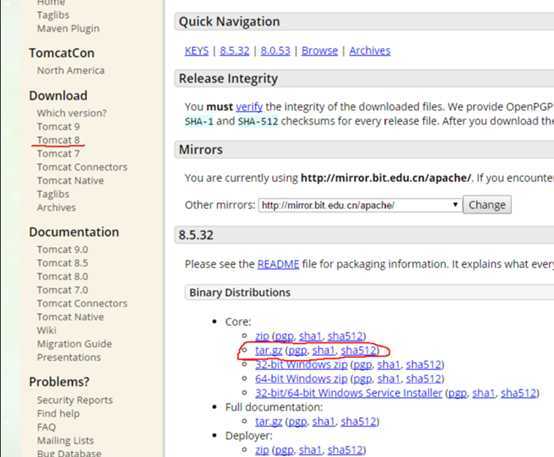Download the 32-bit/64-bit Windows Service Installer
The height and width of the screenshot is (457, 554).
click(x=349, y=393)
